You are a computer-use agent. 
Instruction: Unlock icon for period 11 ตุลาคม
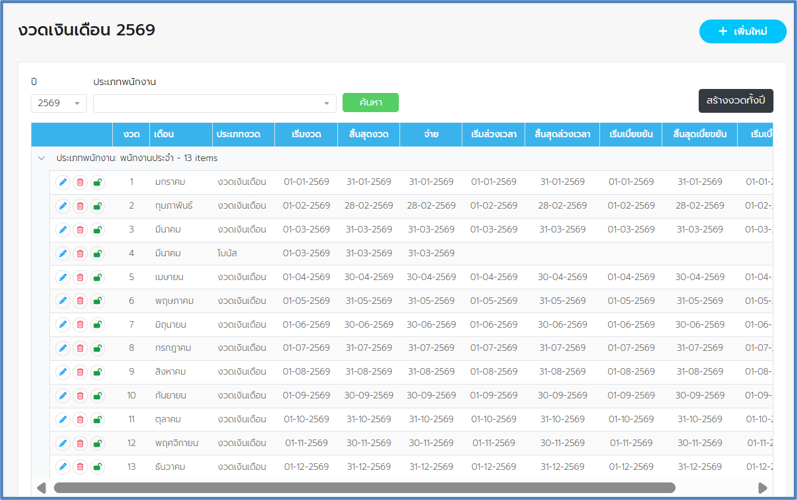click(x=98, y=419)
